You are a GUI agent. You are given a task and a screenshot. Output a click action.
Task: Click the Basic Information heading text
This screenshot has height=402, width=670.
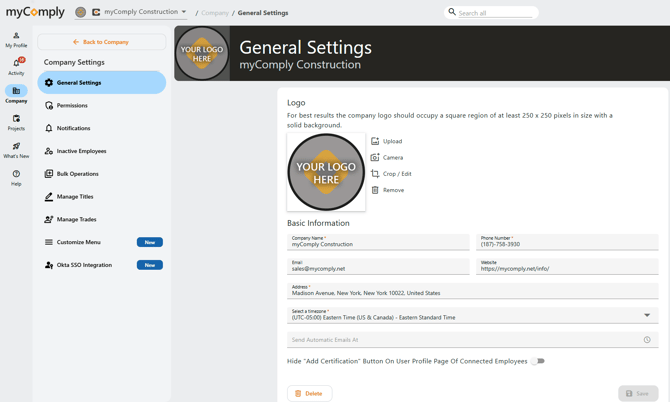tap(318, 223)
